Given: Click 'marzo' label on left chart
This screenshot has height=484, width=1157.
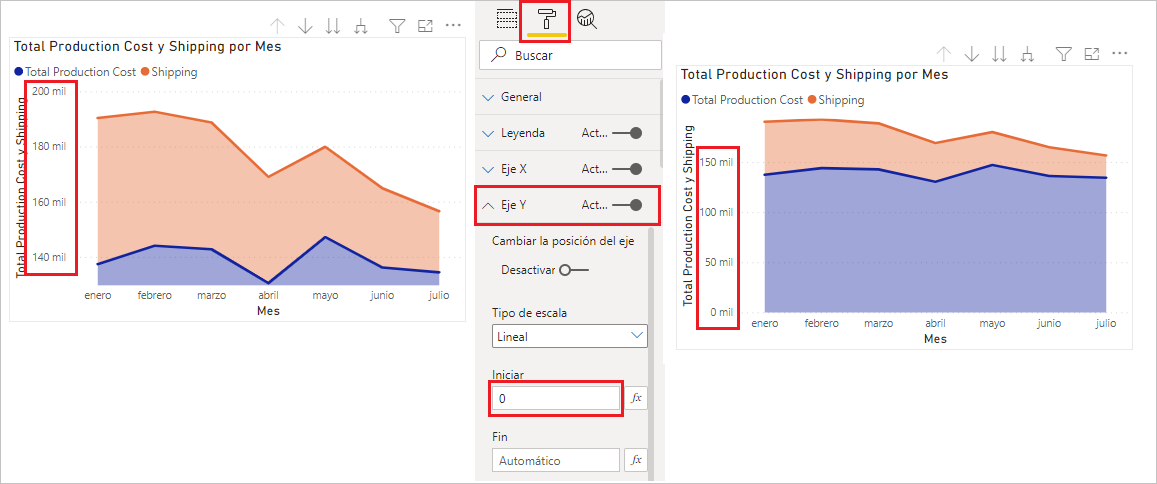Looking at the screenshot, I should pos(211,295).
